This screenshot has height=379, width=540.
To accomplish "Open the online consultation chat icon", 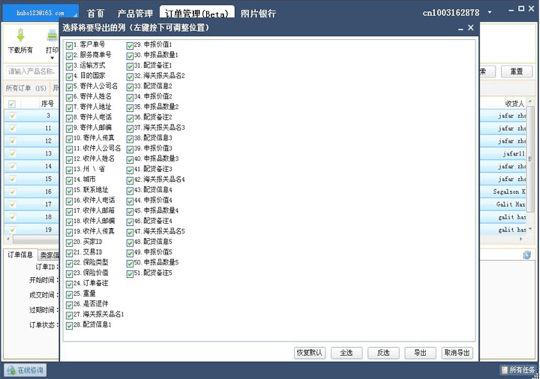I will click(x=11, y=370).
